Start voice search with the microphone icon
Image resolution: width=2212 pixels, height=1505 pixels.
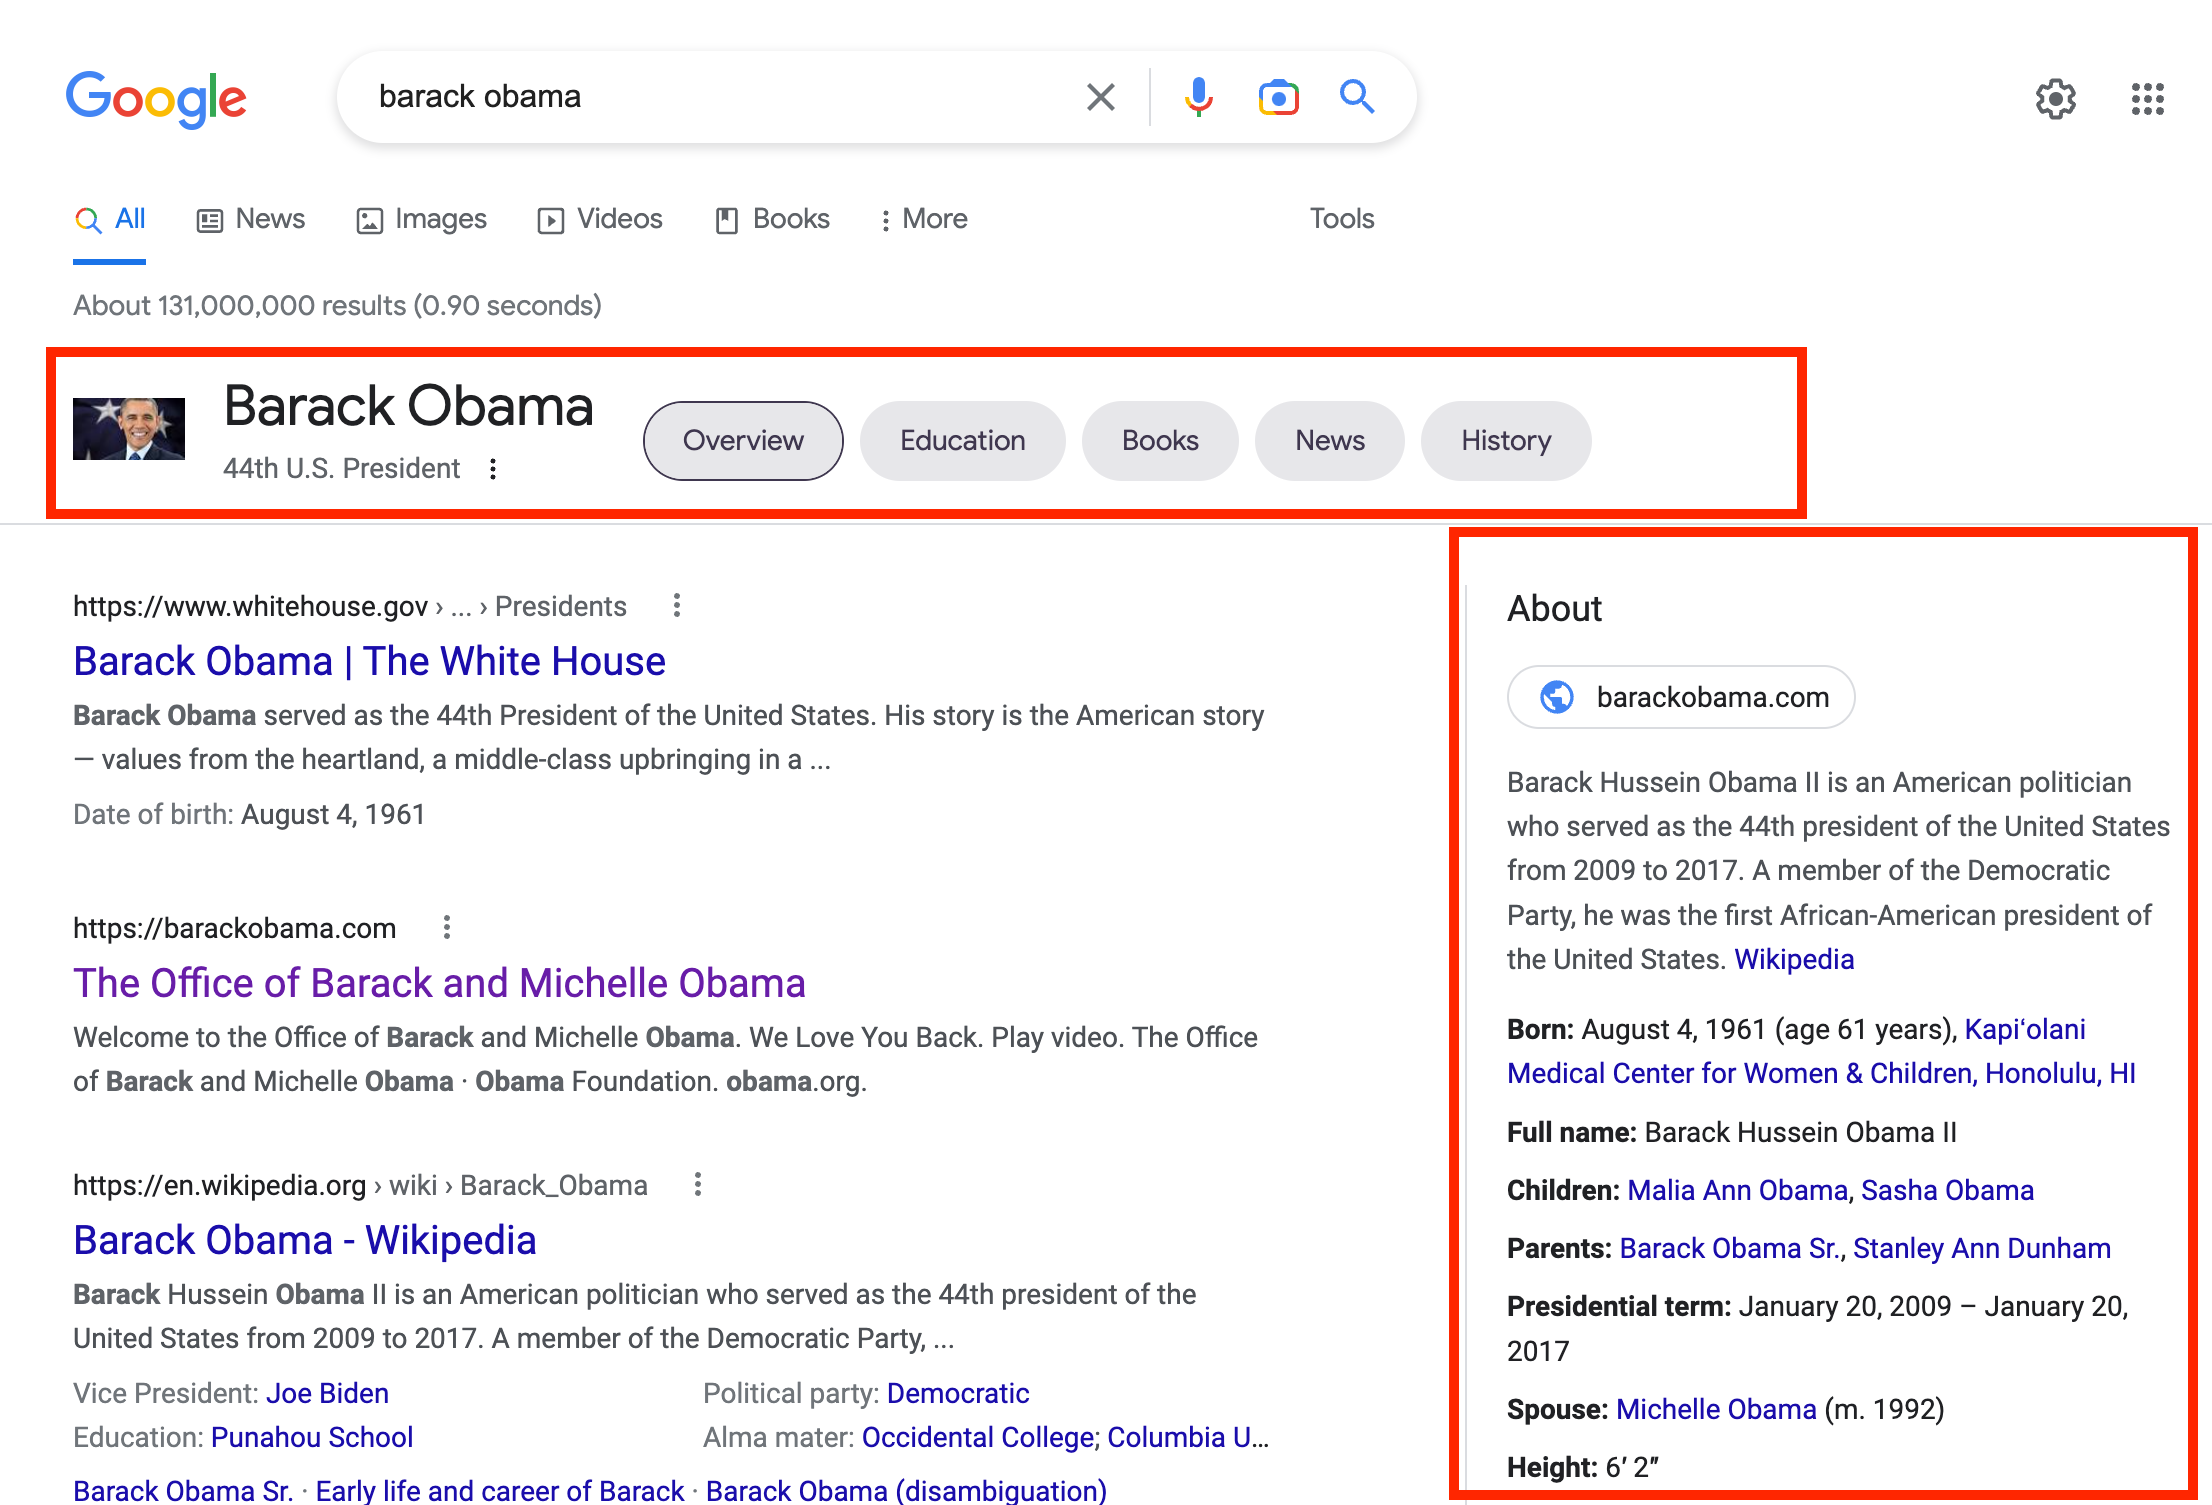click(x=1198, y=97)
